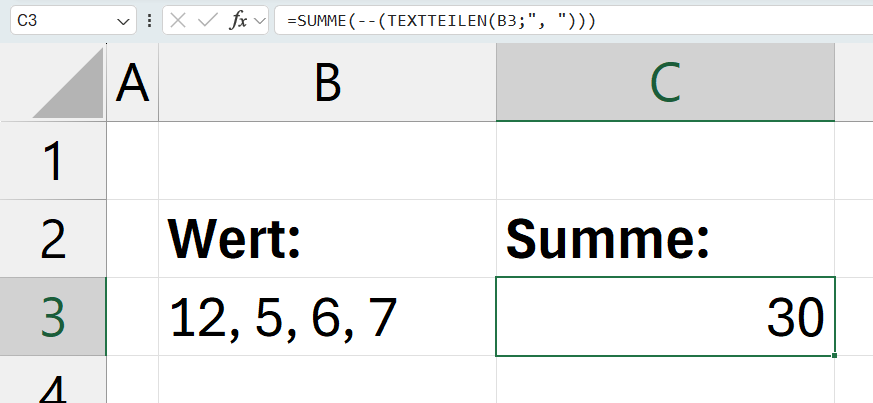Open the dropdown chevron next to fx
Image resolution: width=873 pixels, height=403 pixels.
(x=260, y=20)
